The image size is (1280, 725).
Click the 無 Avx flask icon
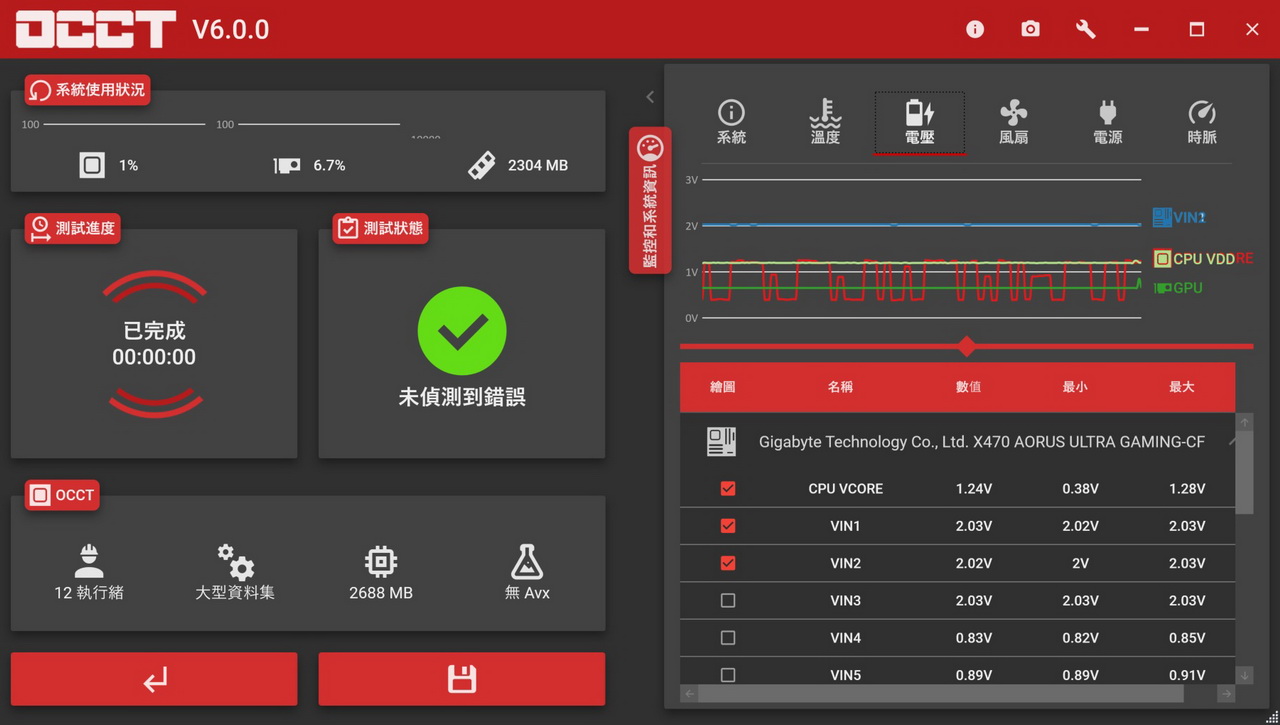pyautogui.click(x=527, y=562)
